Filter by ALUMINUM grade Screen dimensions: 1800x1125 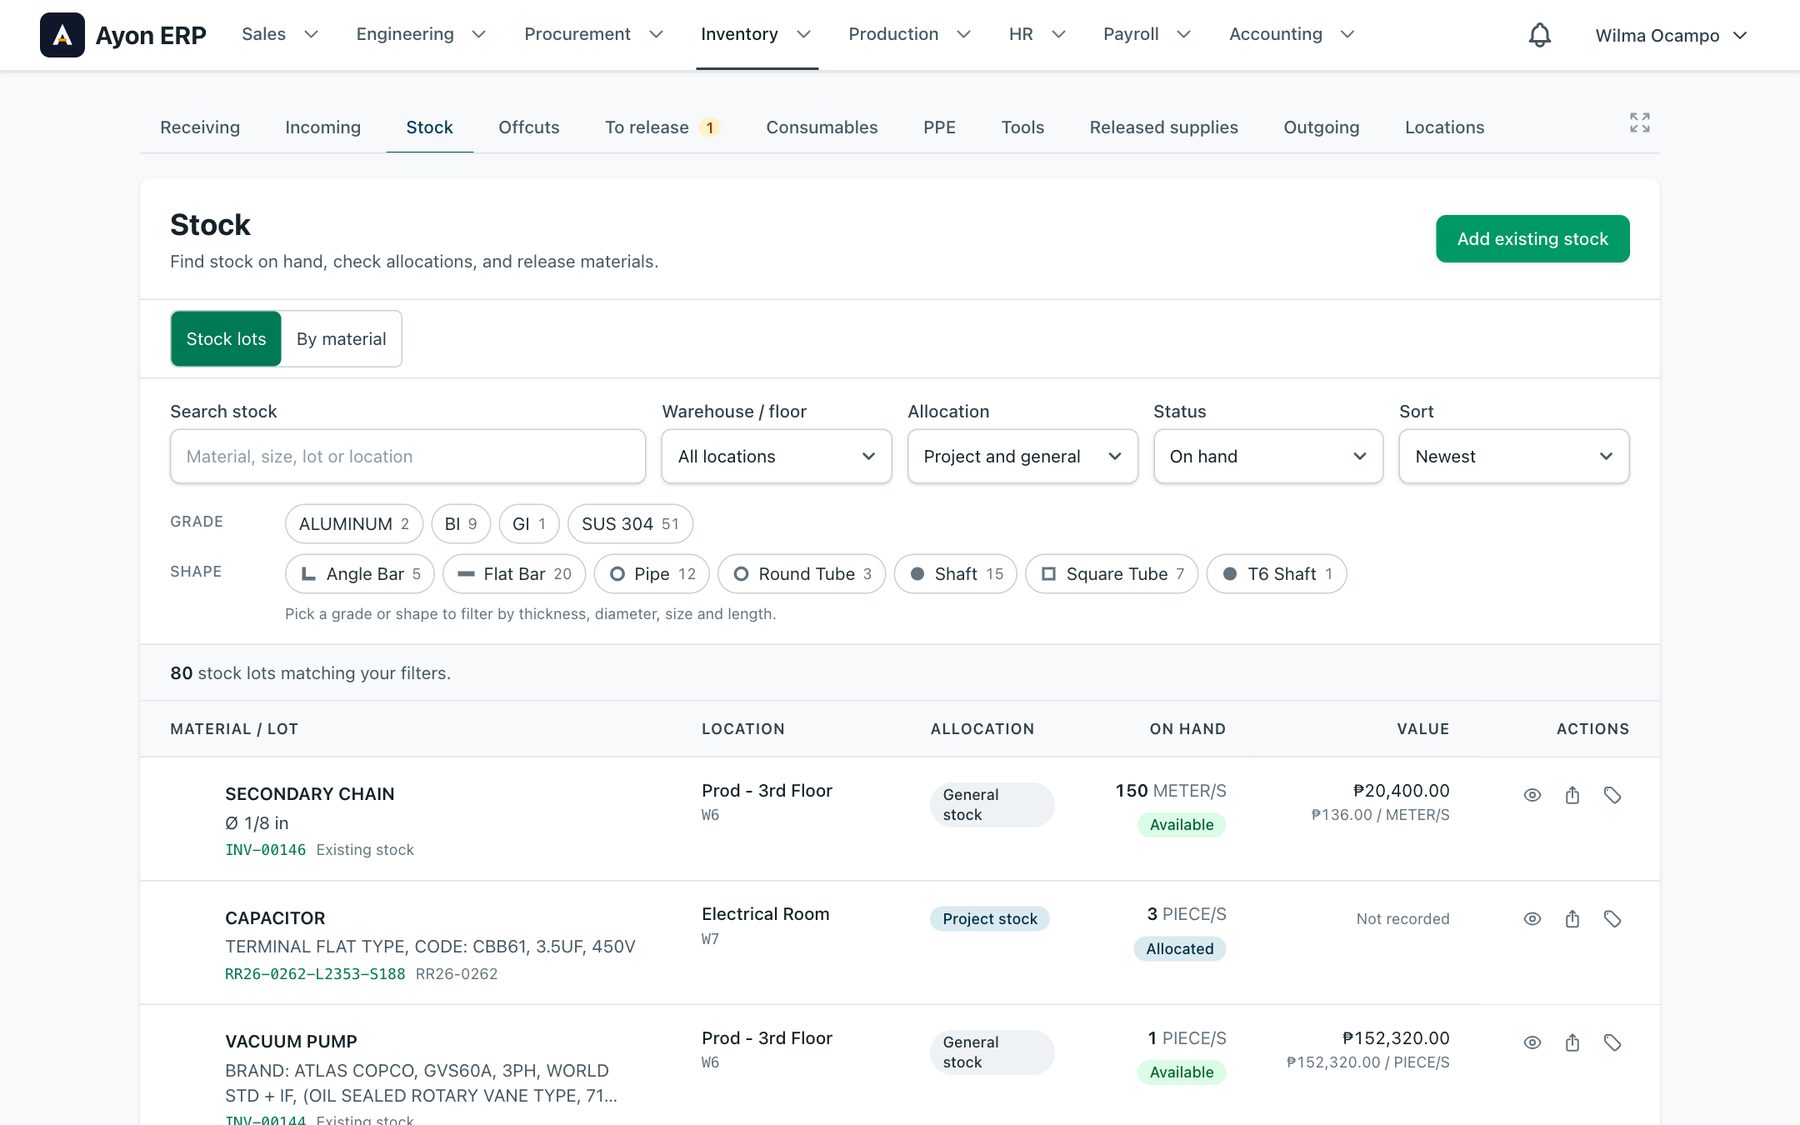pos(354,524)
